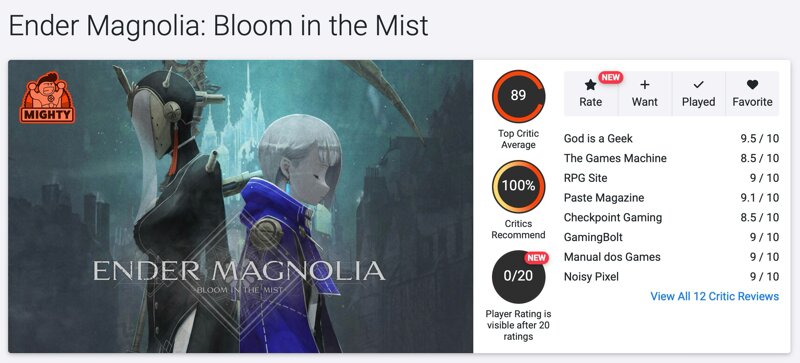Click the 0/20 player rating circle

coord(518,276)
